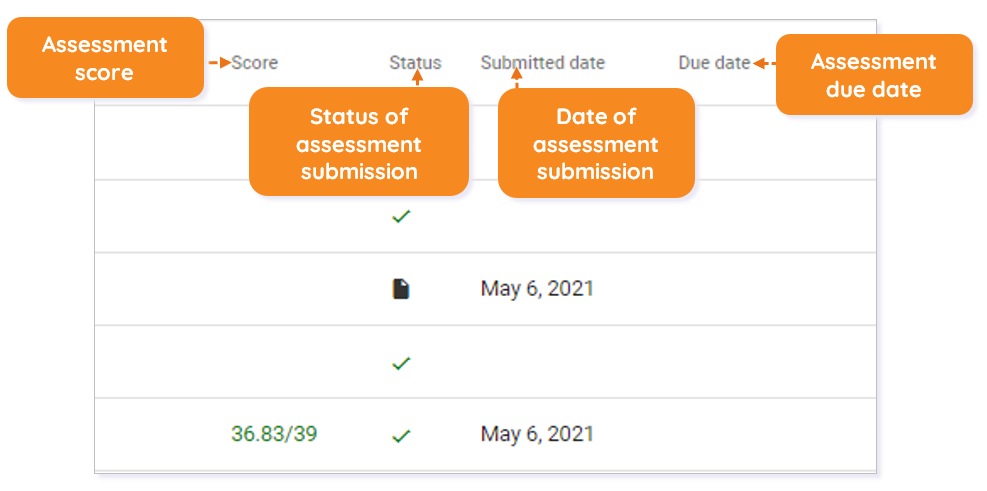Select the Due date column header
Viewport: 987px width, 491px height.
click(714, 63)
